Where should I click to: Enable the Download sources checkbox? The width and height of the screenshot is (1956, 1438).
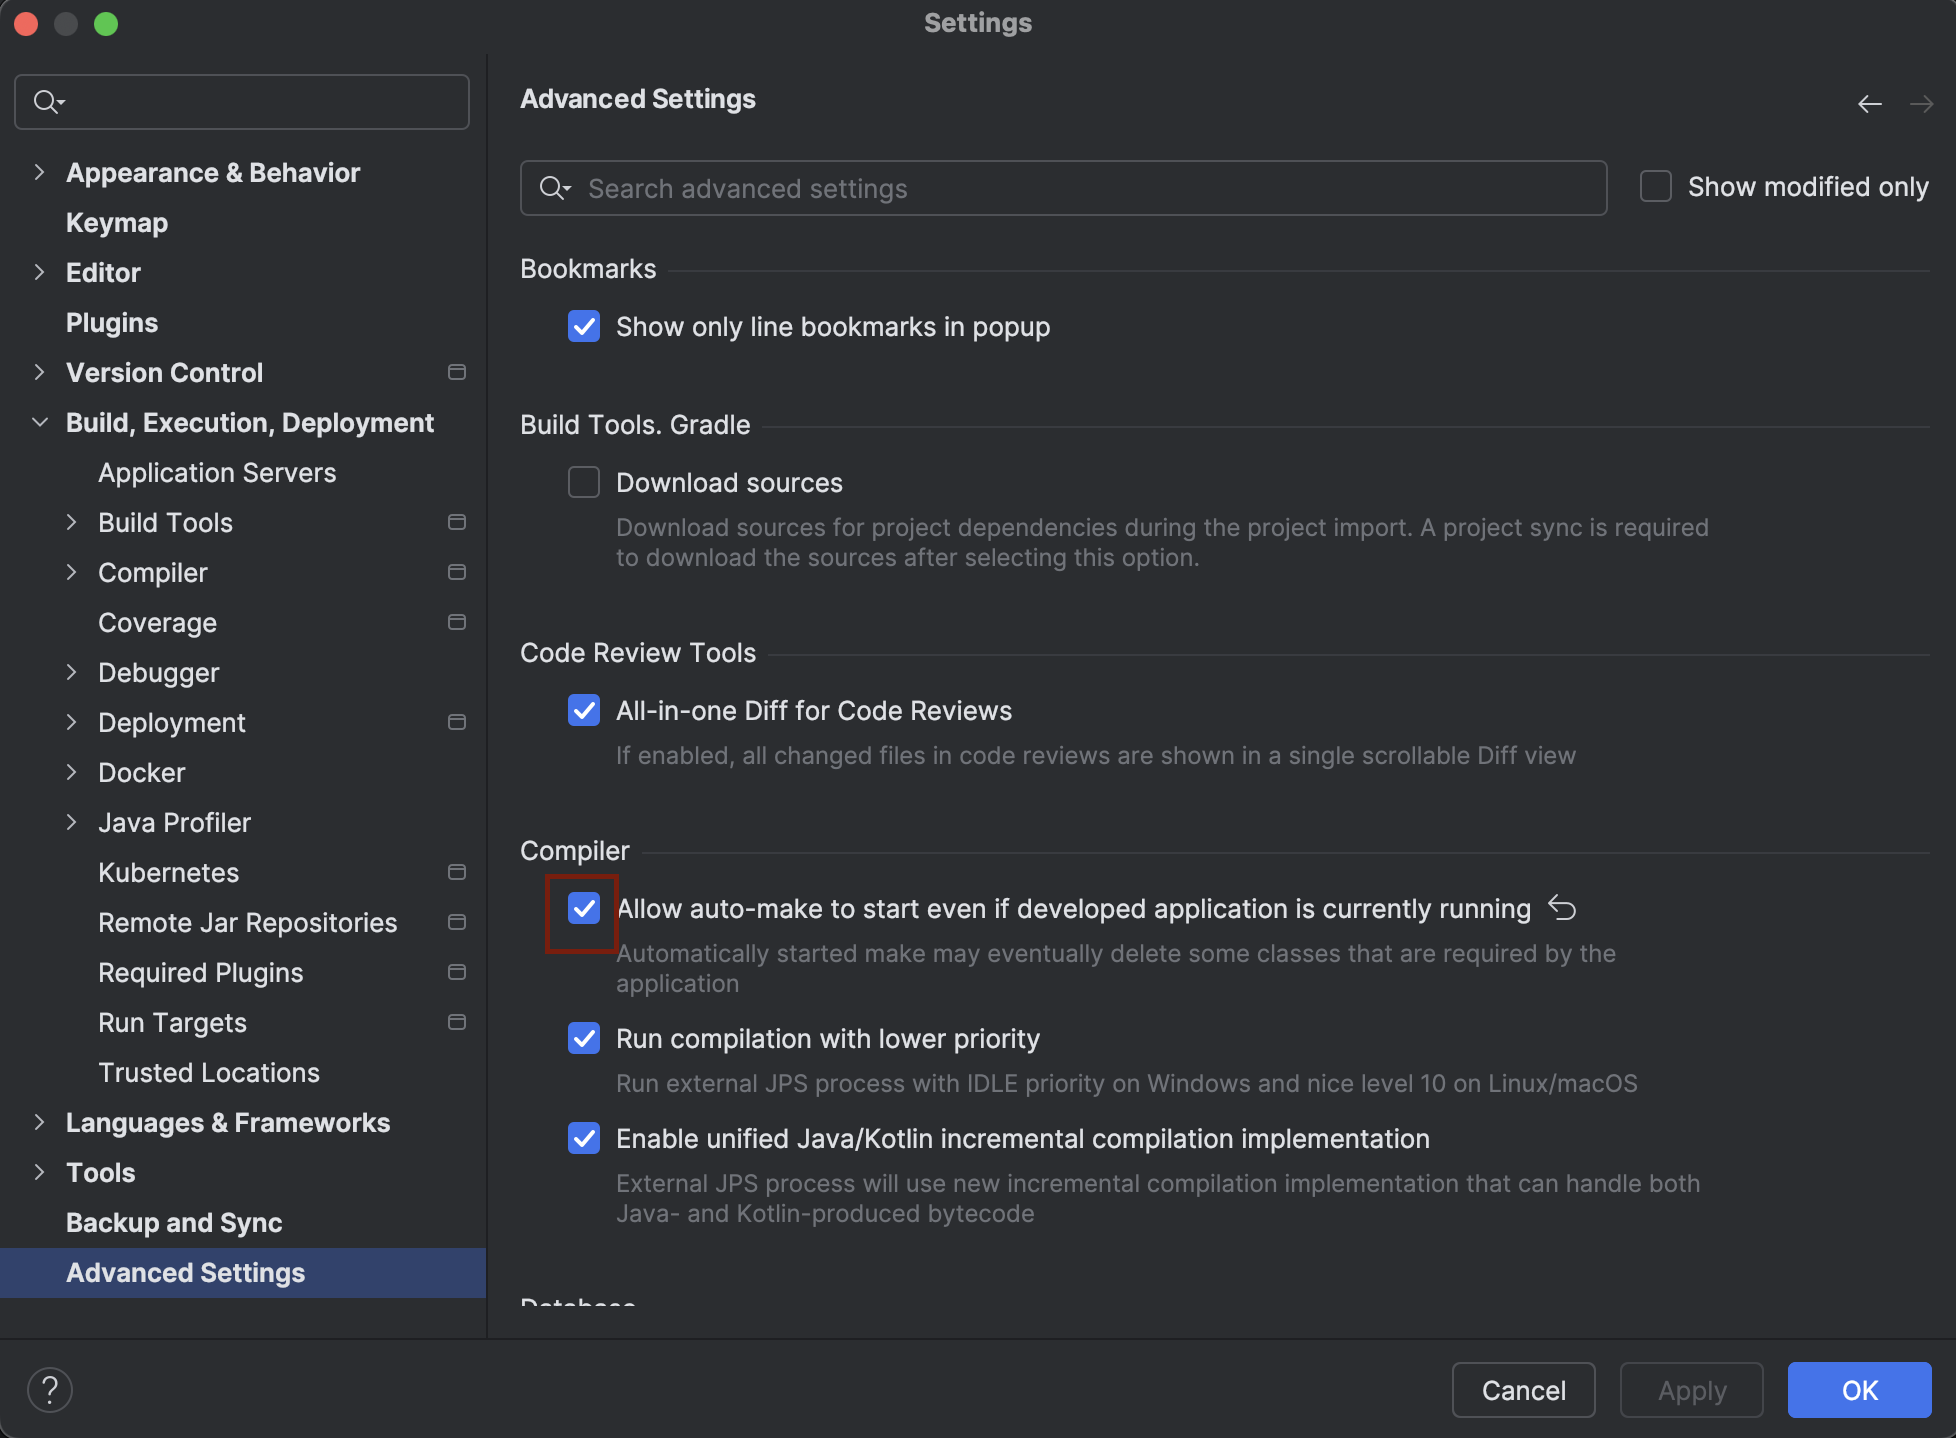coord(584,482)
